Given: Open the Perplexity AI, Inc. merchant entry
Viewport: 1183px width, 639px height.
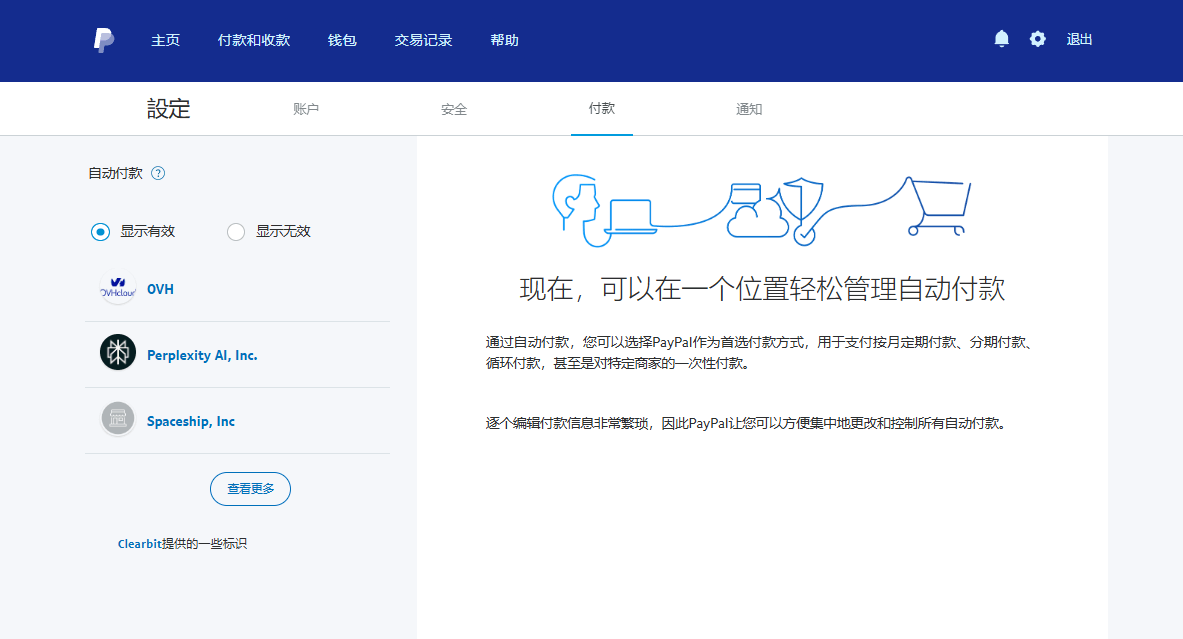Looking at the screenshot, I should (202, 355).
